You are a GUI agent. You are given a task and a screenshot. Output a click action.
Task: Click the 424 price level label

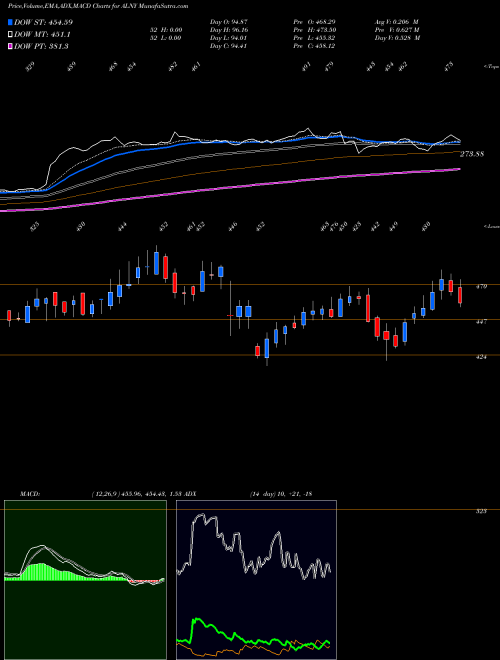tap(482, 357)
